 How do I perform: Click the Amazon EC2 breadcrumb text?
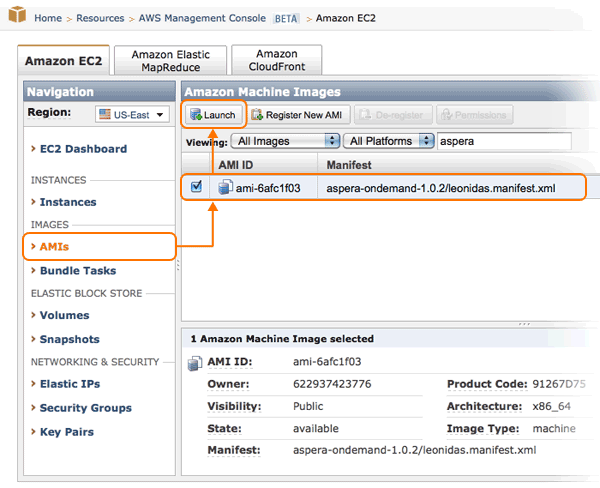[346, 18]
